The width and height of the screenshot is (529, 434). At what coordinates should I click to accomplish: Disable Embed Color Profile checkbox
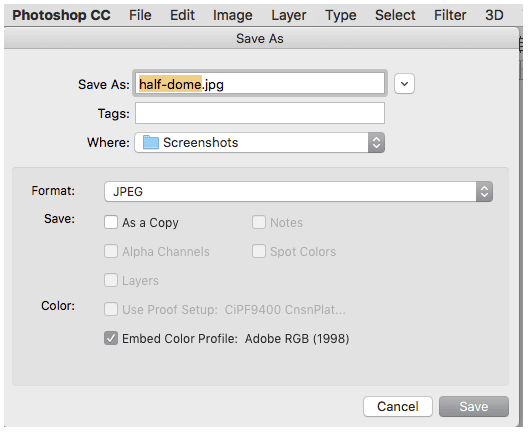[x=111, y=338]
